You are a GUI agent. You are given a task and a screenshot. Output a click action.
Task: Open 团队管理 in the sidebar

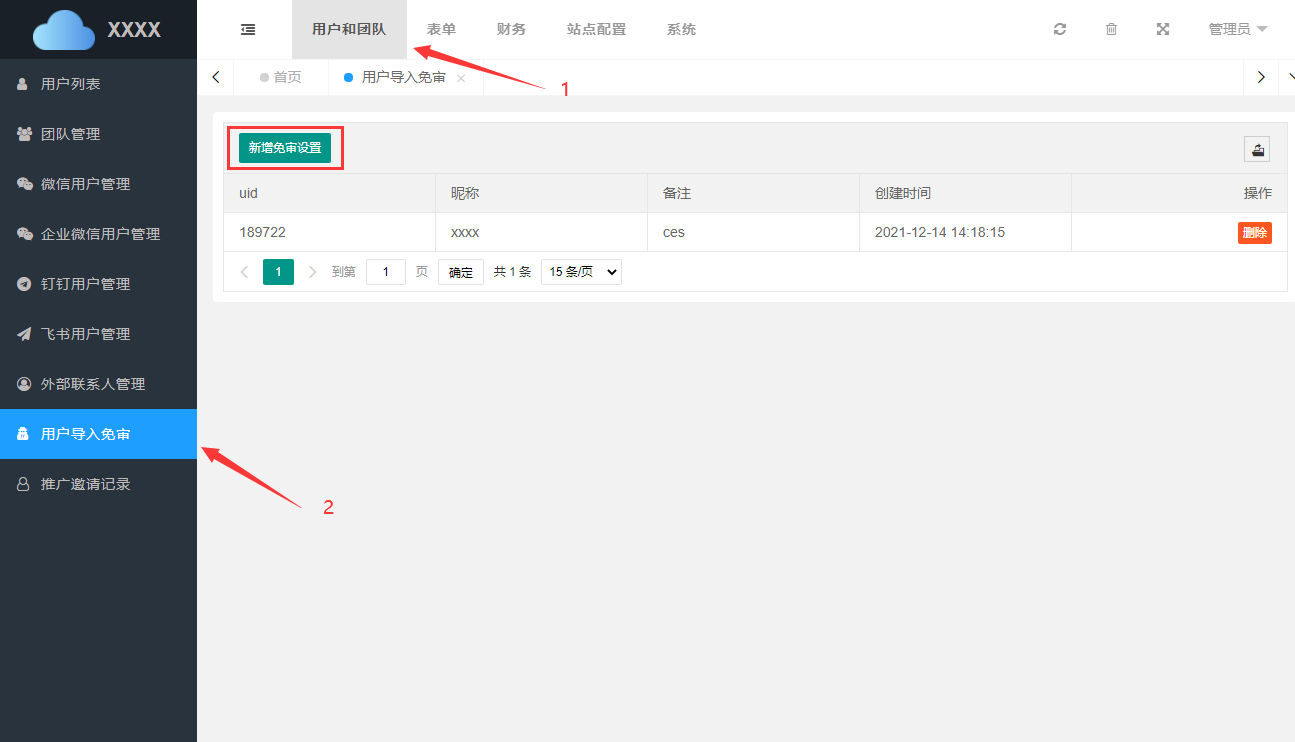pos(70,134)
